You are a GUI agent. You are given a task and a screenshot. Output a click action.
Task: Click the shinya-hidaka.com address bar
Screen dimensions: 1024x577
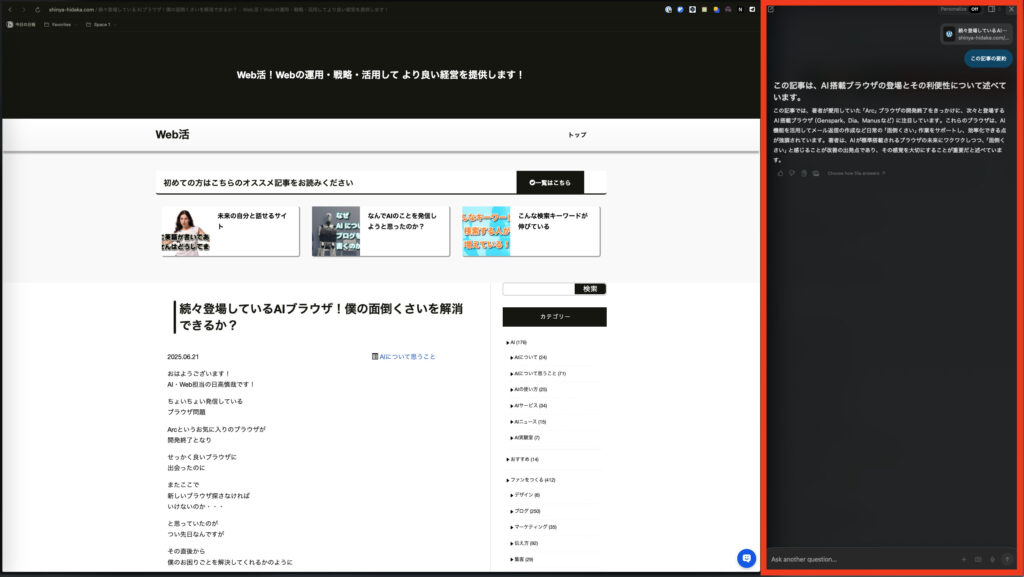[x=219, y=10]
